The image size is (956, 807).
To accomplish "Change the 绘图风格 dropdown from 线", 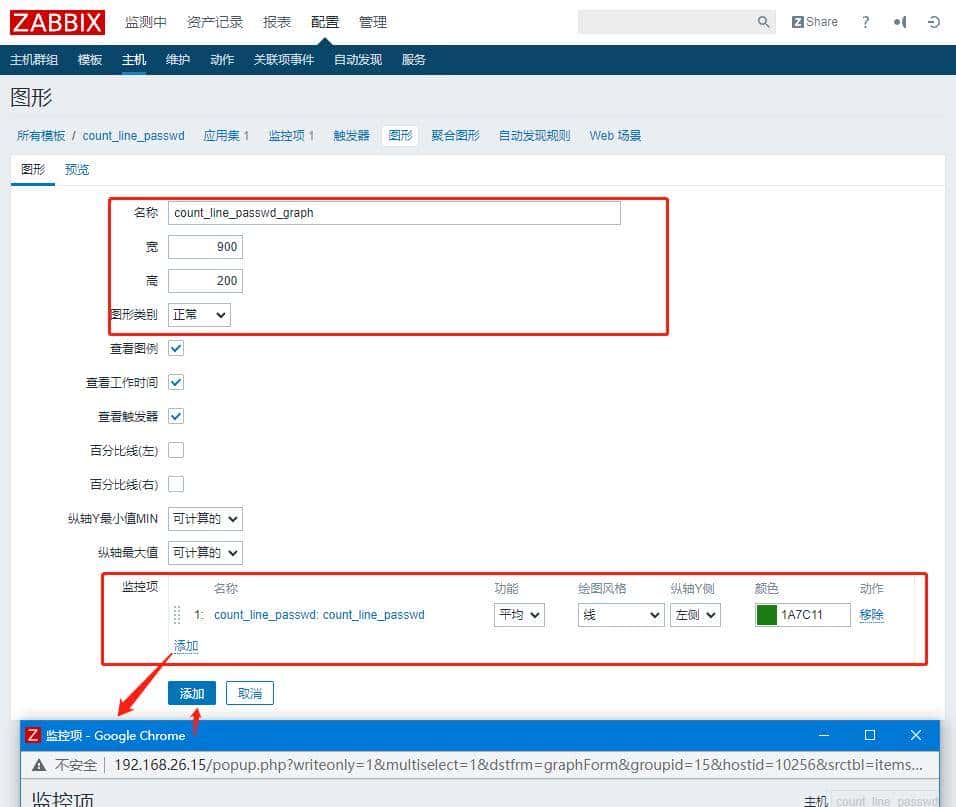I will 620,614.
